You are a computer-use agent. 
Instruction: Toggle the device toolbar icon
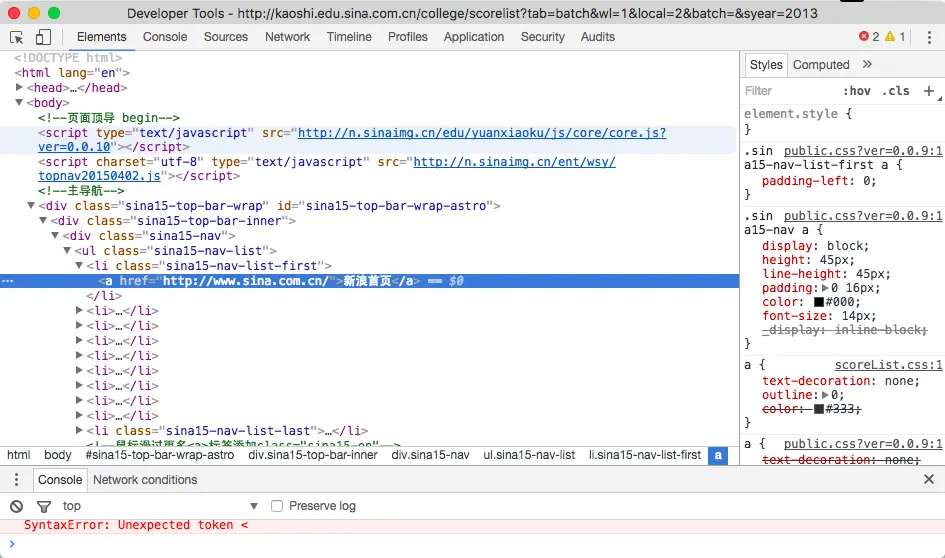[x=43, y=37]
